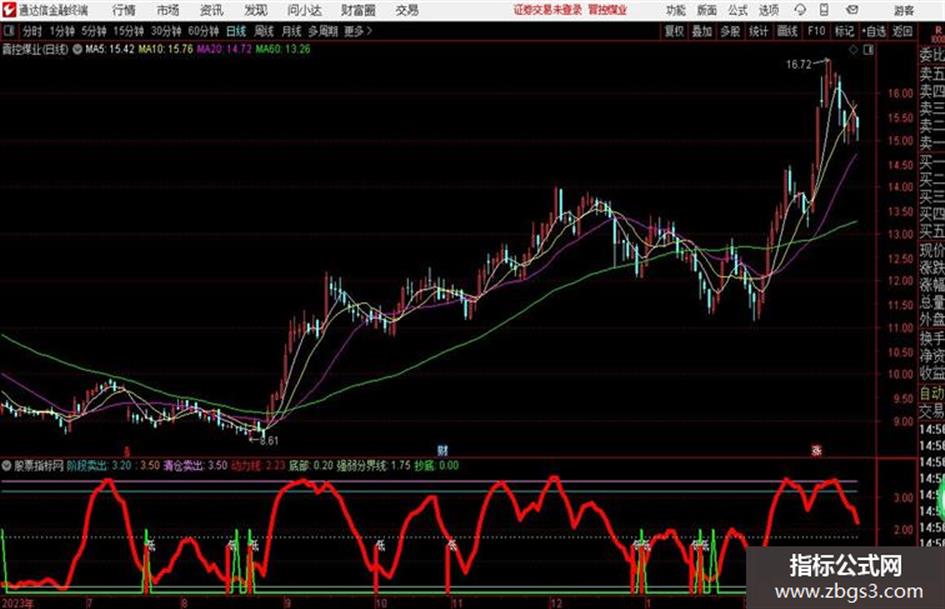Image resolution: width=945 pixels, height=609 pixels.
Task: Click the red 通达信 logo icon
Action: 9,10
